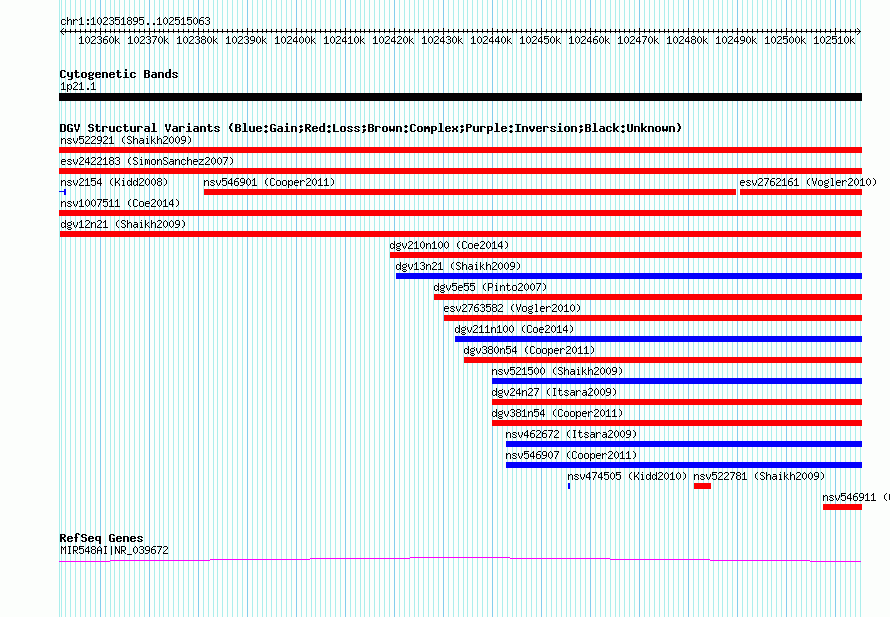Viewport: 890px width, 617px height.
Task: Click the esv2762161 (Vogler2010) label
Action: click(x=808, y=182)
